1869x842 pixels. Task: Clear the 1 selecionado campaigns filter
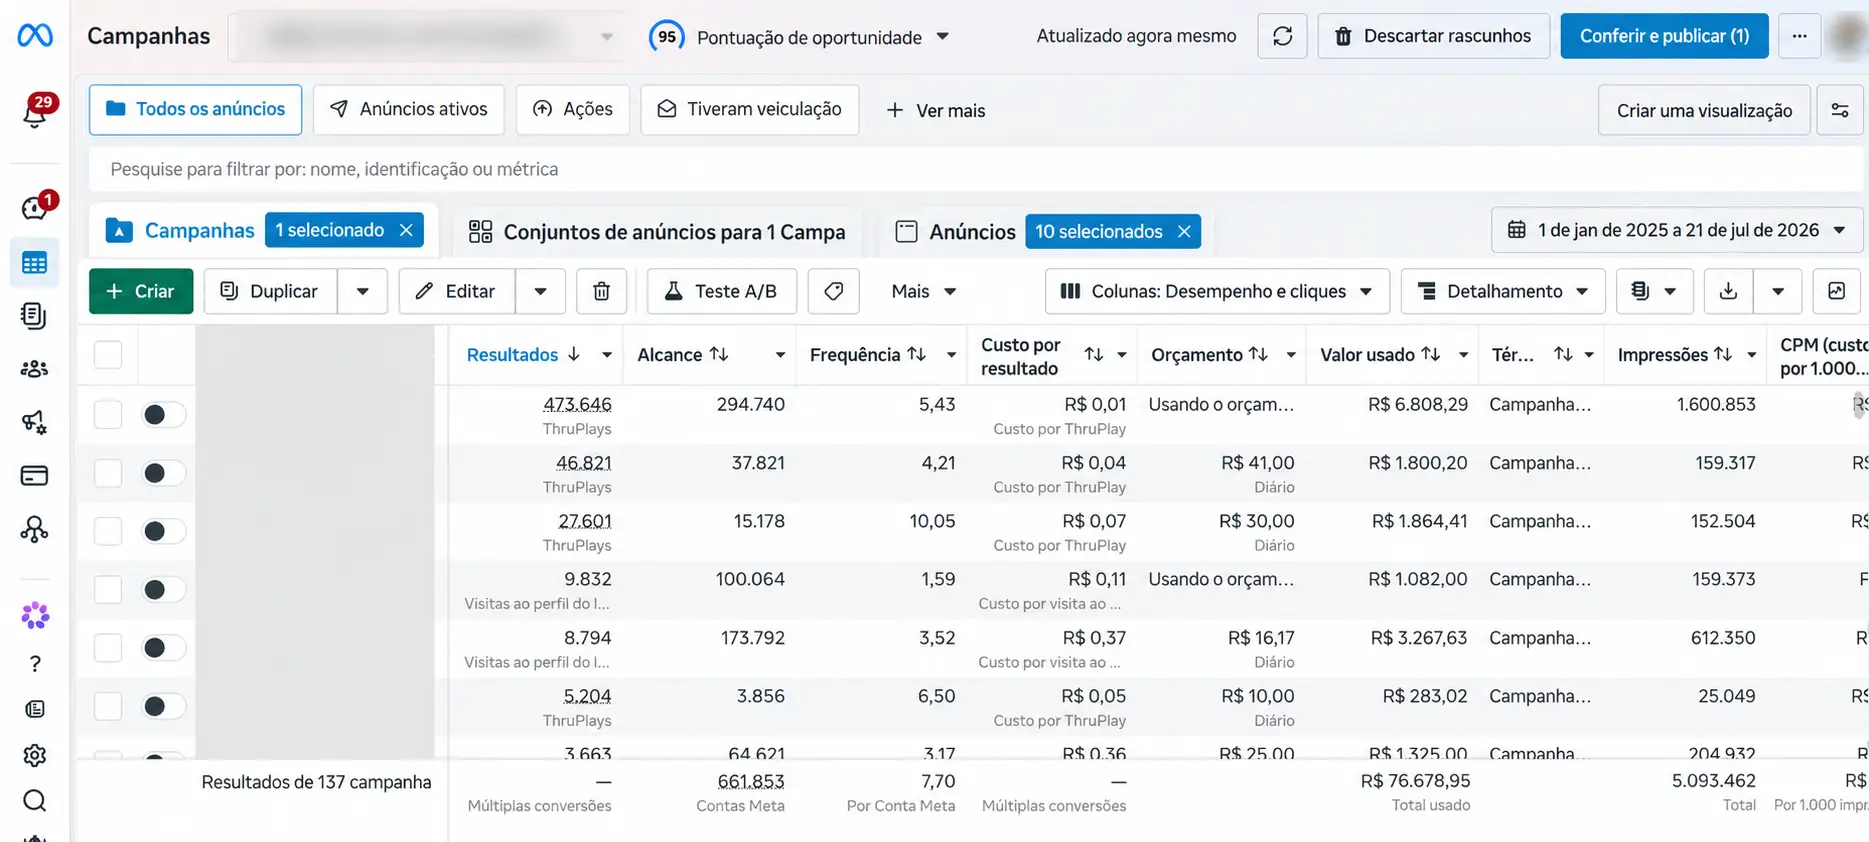406,230
